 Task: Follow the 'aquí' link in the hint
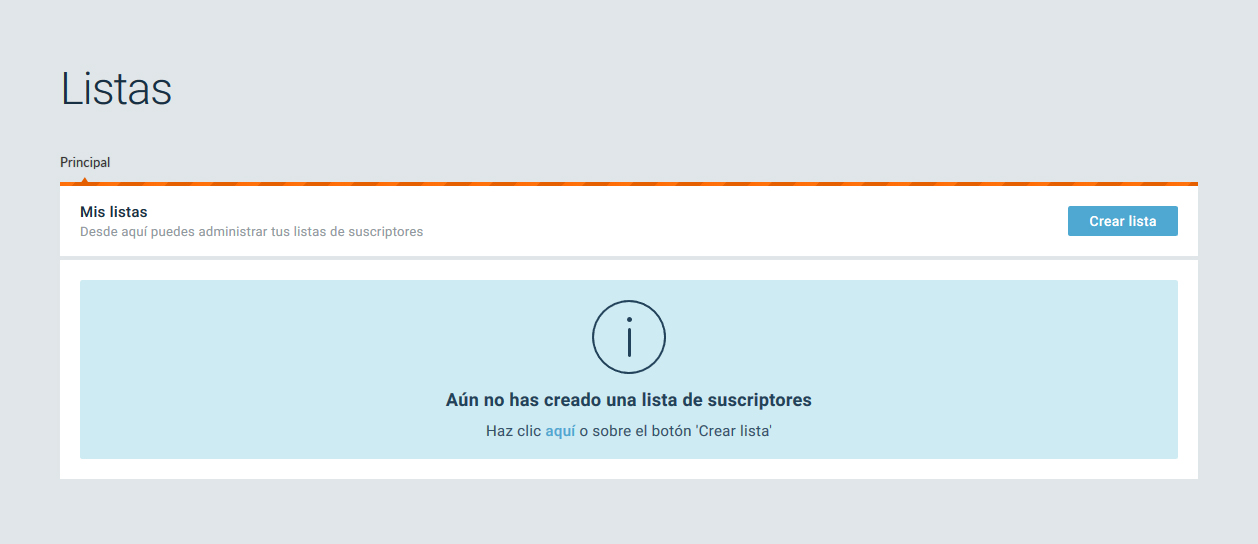coord(559,431)
